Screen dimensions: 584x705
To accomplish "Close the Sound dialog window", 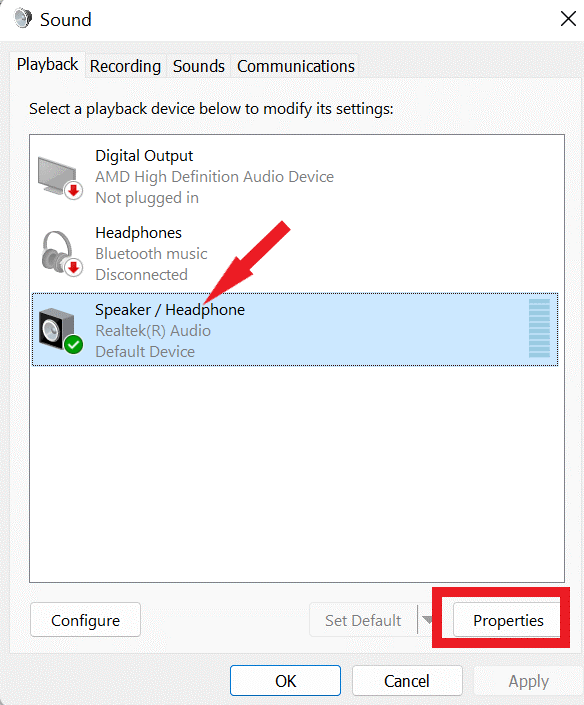I will (568, 19).
